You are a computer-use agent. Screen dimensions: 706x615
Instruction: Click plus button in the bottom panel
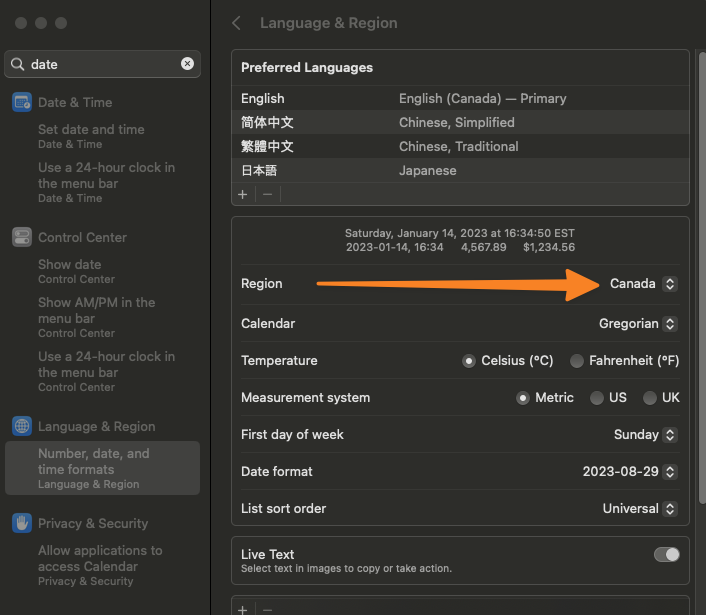coord(243,610)
